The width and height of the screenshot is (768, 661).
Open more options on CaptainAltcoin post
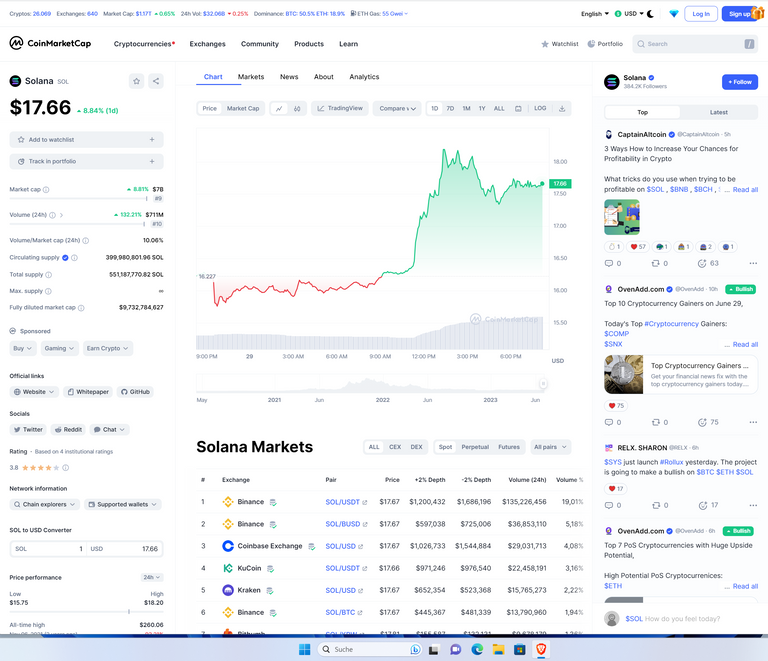point(753,263)
